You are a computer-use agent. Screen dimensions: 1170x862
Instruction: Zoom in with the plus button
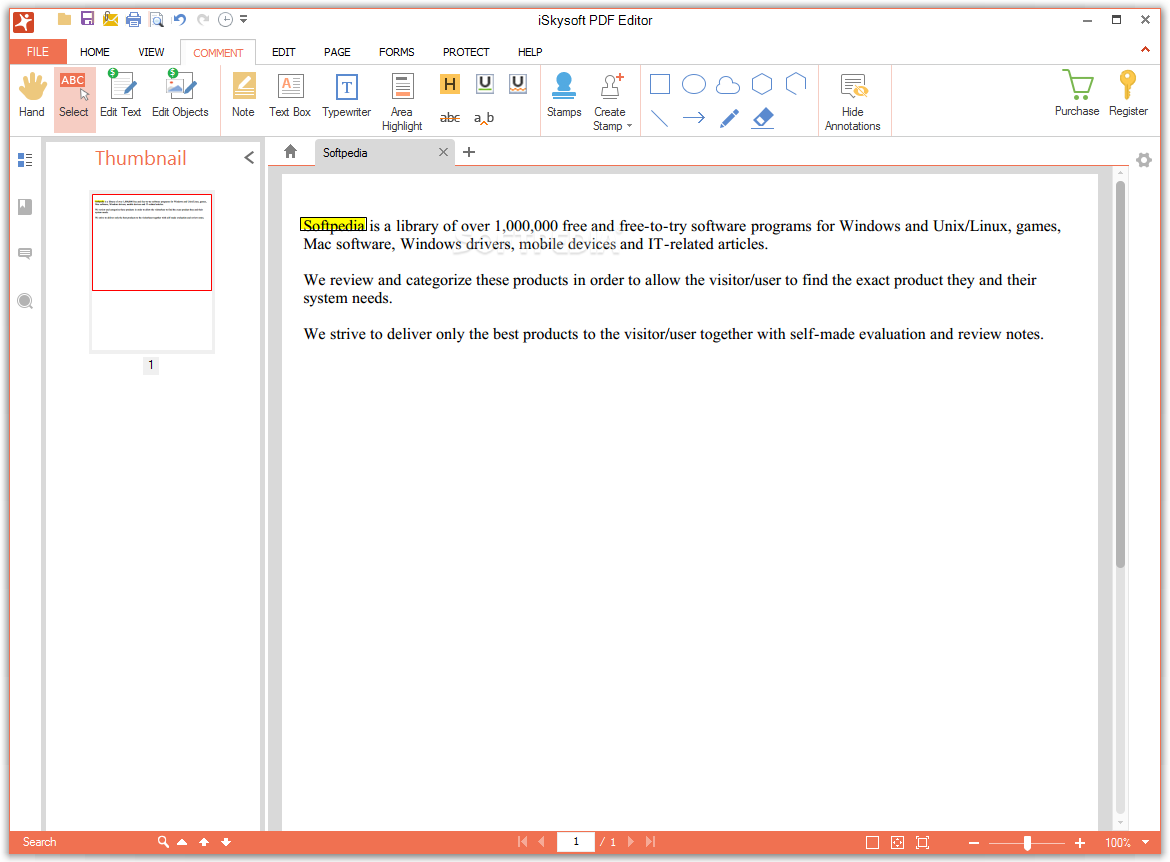[1080, 843]
